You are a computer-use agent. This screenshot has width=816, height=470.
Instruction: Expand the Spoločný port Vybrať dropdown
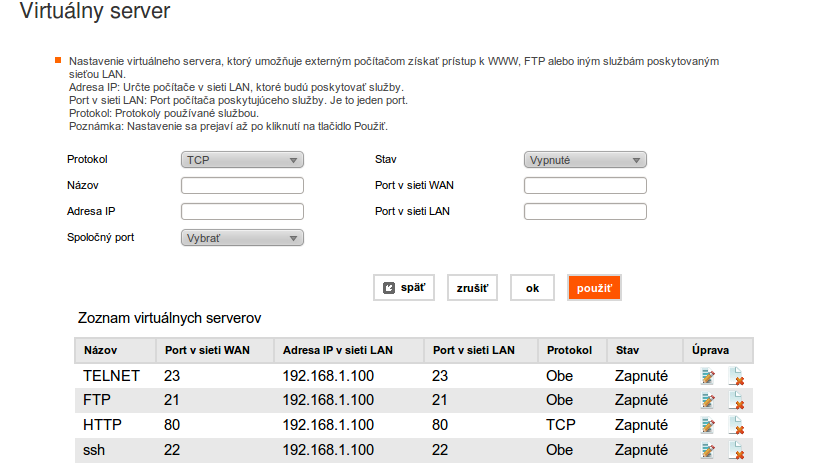click(242, 238)
